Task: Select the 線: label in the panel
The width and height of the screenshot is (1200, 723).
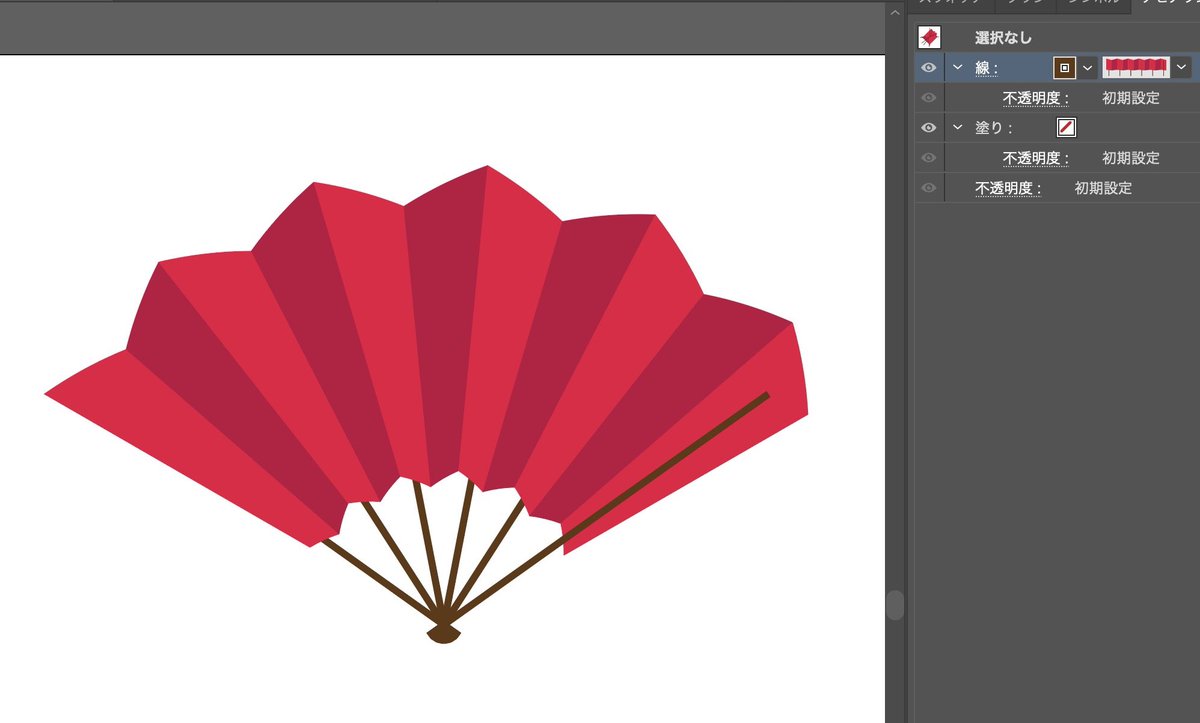Action: (987, 68)
